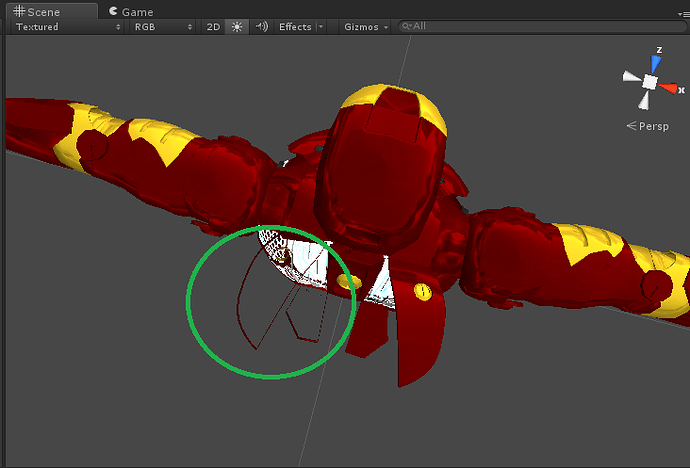
Task: Click the scene search field
Action: [x=542, y=26]
